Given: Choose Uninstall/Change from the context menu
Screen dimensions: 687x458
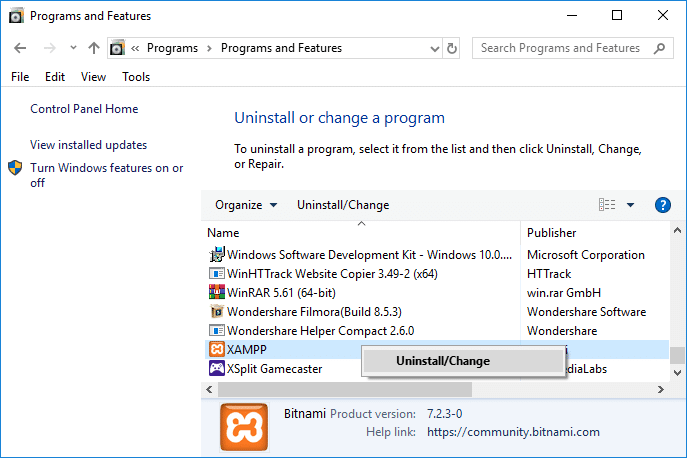Looking at the screenshot, I should click(x=443, y=361).
